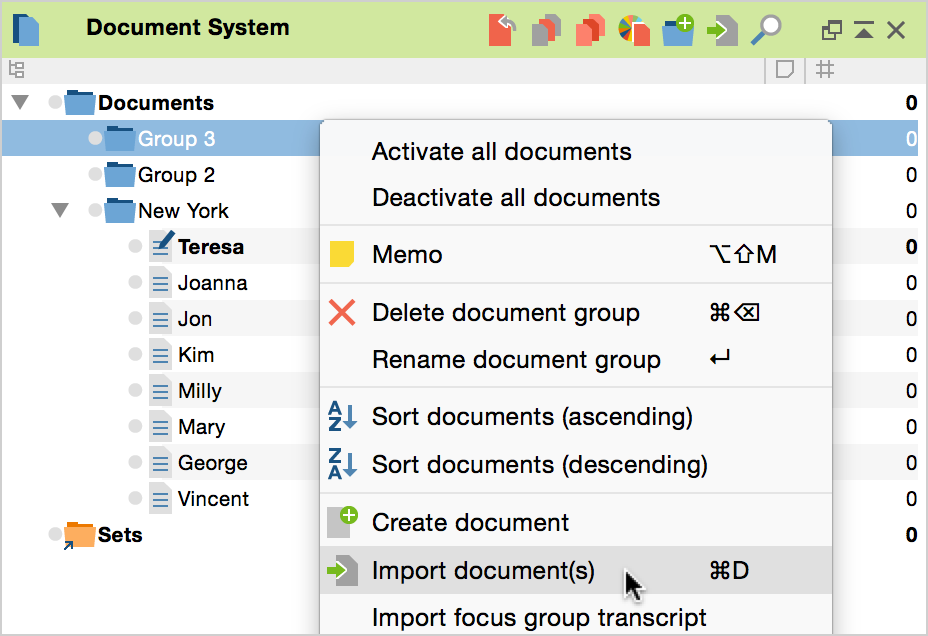928x636 pixels.
Task: Click the gray-and-red stacked documents toolbar icon
Action: click(546, 29)
